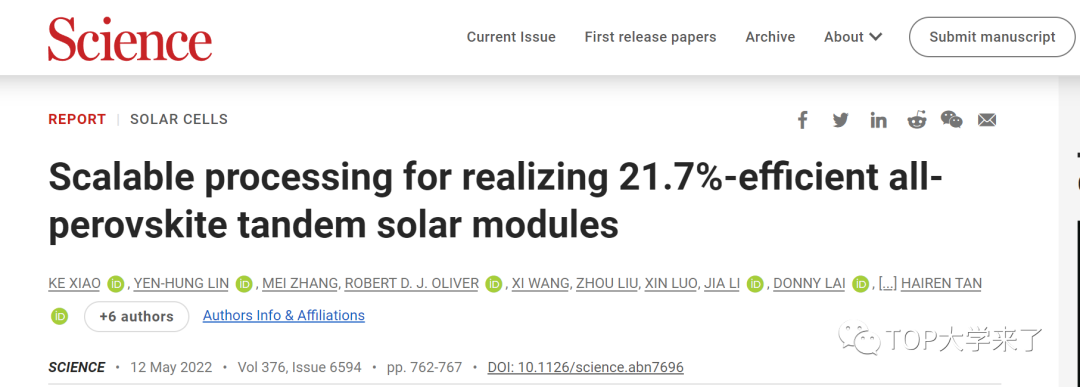Viewport: 1080px width, 387px height.
Task: Expand the +6 authors list
Action: [x=136, y=317]
